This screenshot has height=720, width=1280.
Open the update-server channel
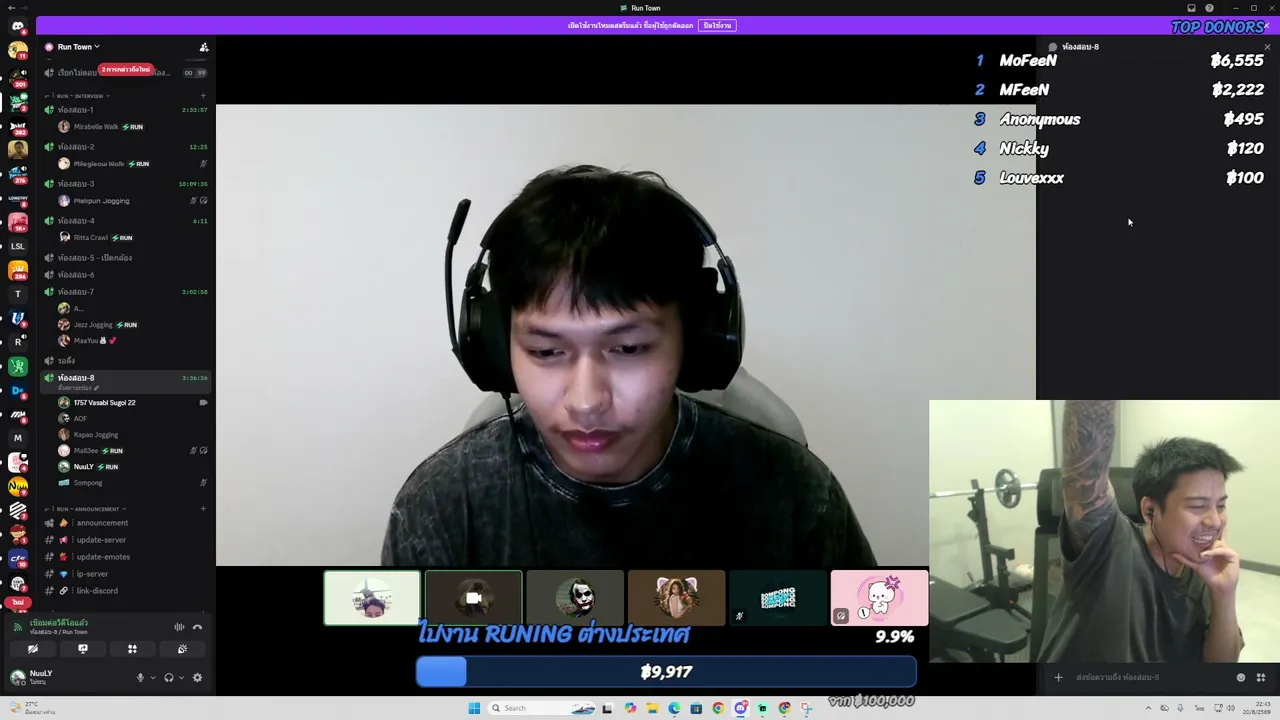pos(126,540)
